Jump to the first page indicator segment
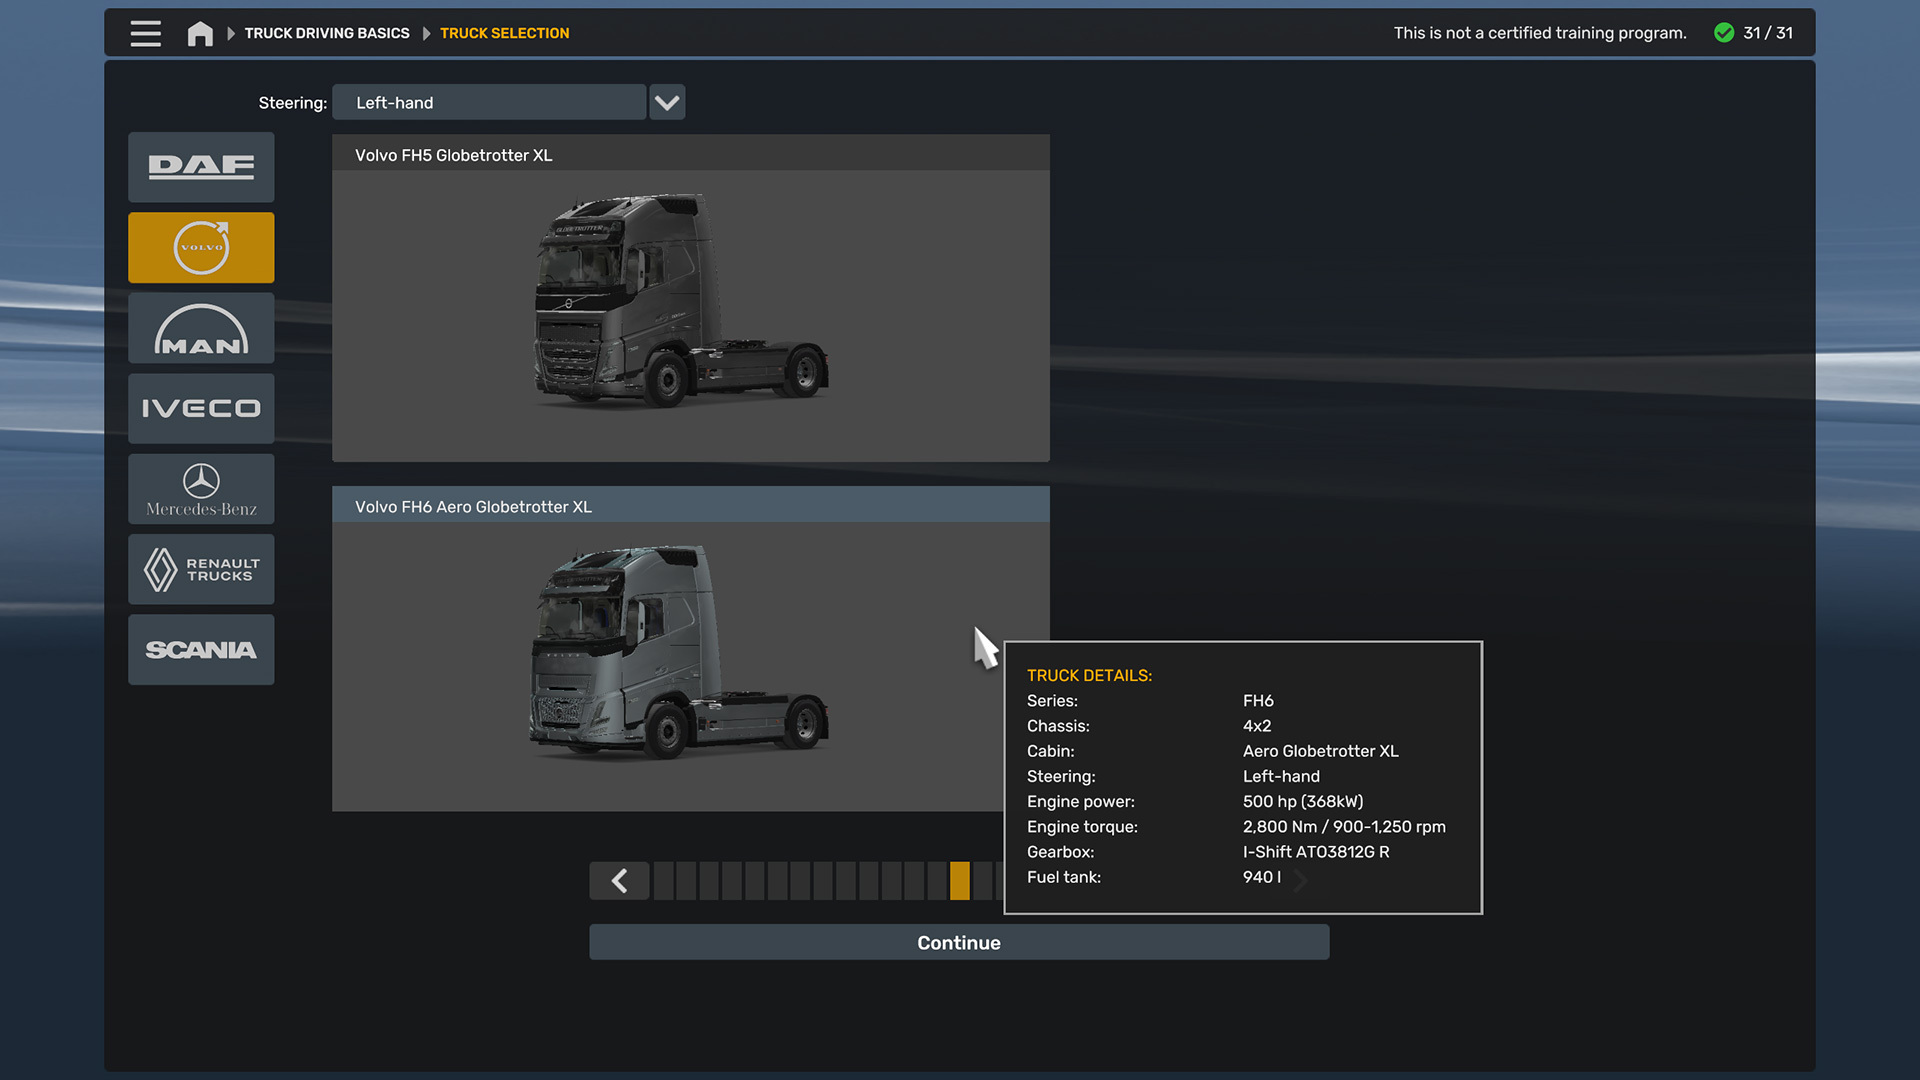 663,881
